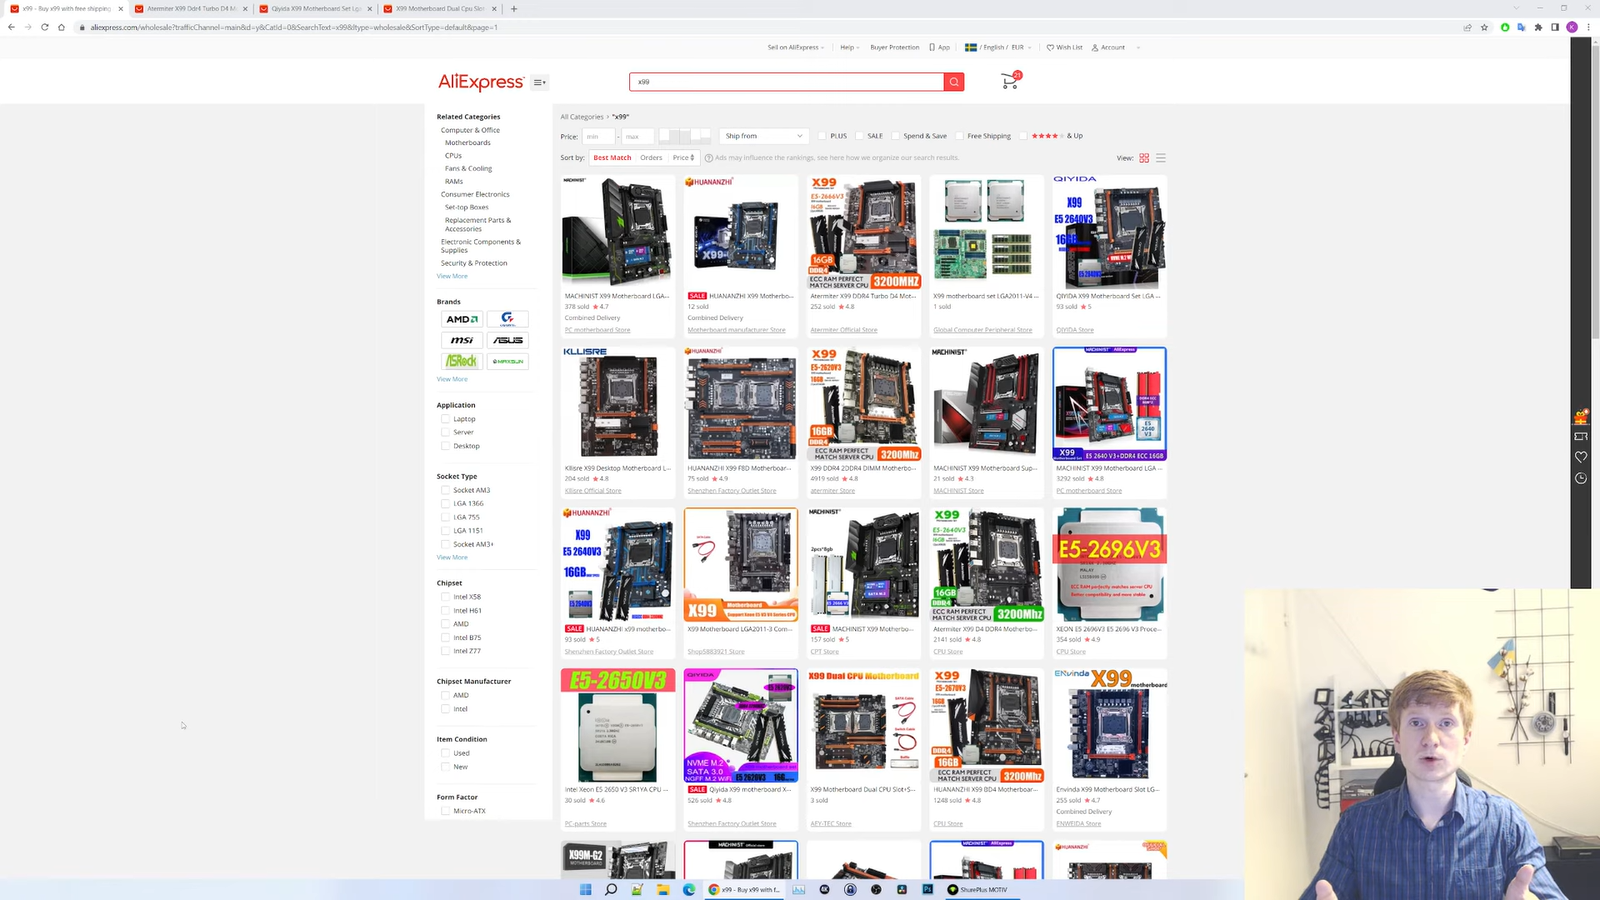The height and width of the screenshot is (900, 1600).
Task: Switch to list view of results
Action: 1161,158
